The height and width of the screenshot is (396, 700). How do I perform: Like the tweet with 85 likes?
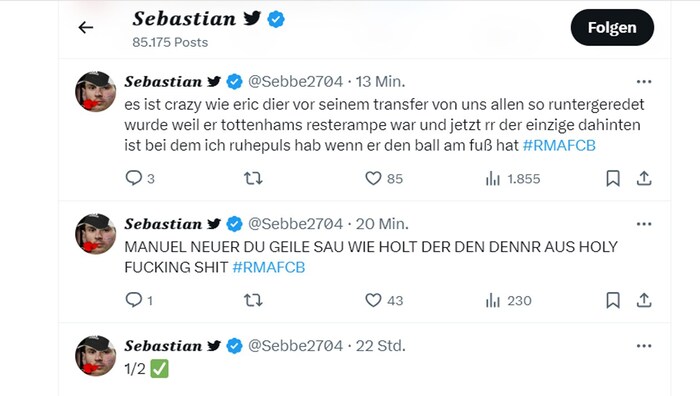click(x=373, y=178)
